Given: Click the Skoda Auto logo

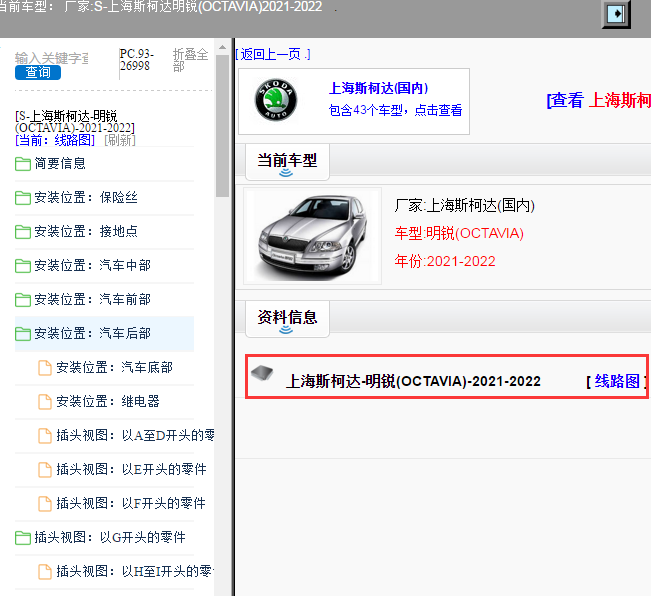Looking at the screenshot, I should [276, 100].
